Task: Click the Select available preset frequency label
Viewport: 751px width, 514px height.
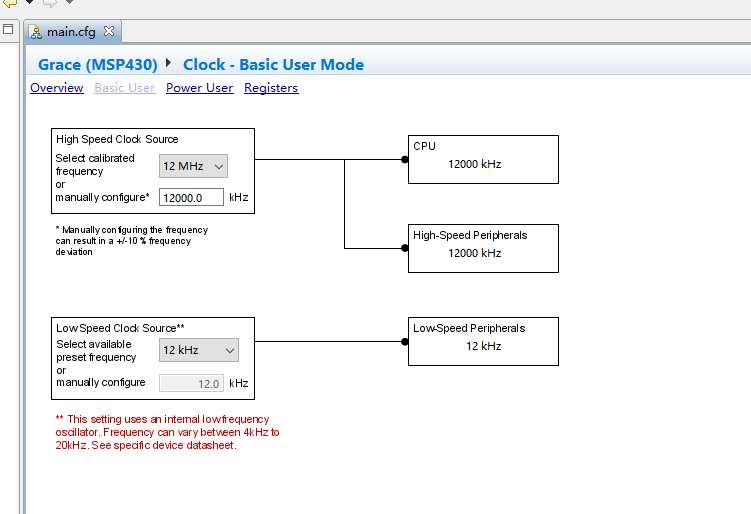Action: coord(96,351)
